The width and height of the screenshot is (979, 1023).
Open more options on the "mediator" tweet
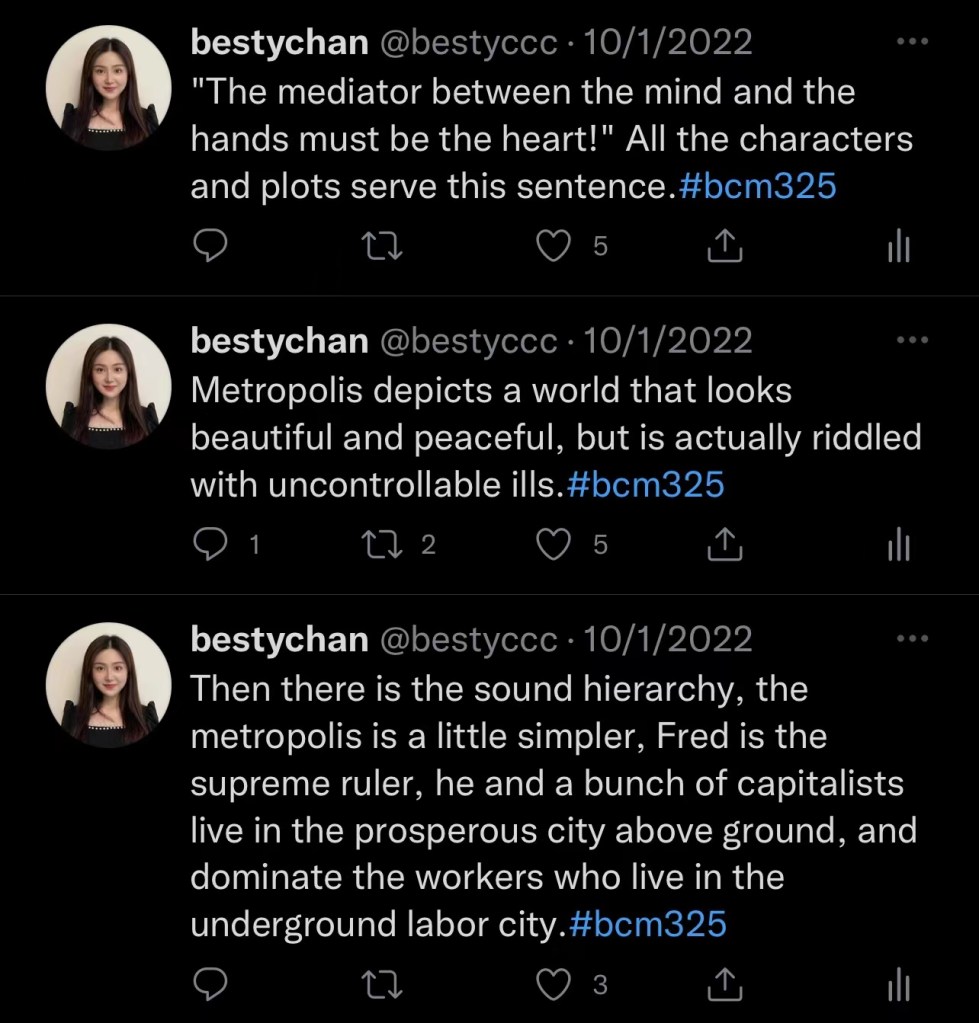click(912, 42)
